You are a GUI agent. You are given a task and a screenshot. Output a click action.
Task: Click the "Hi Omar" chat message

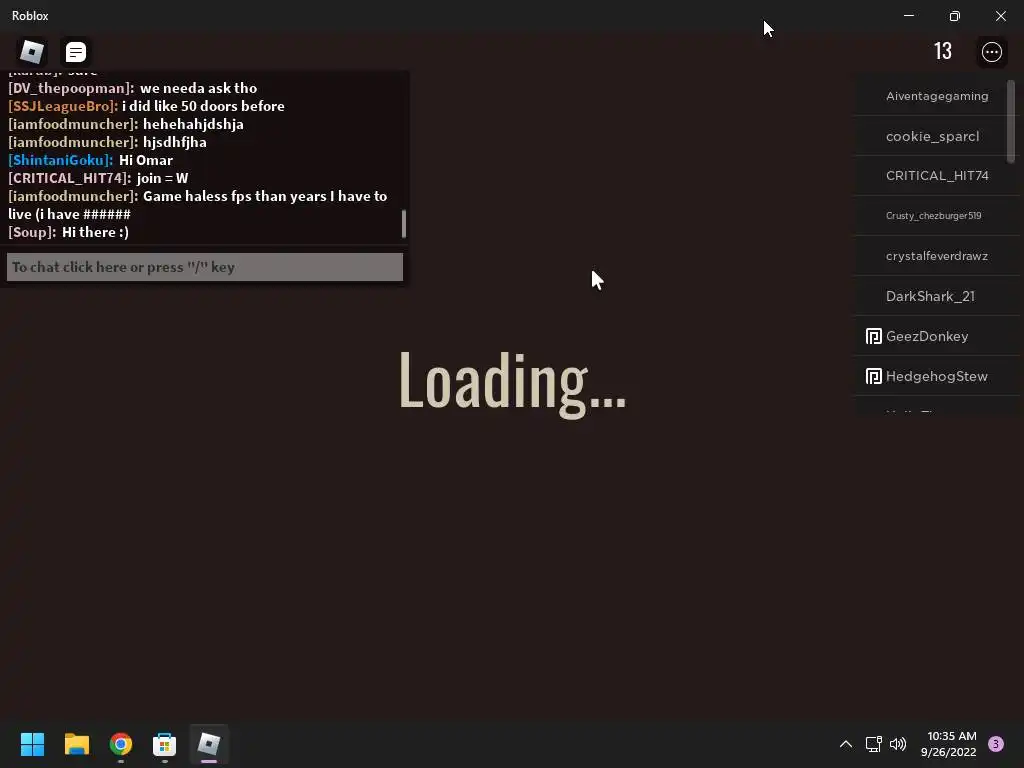click(146, 160)
